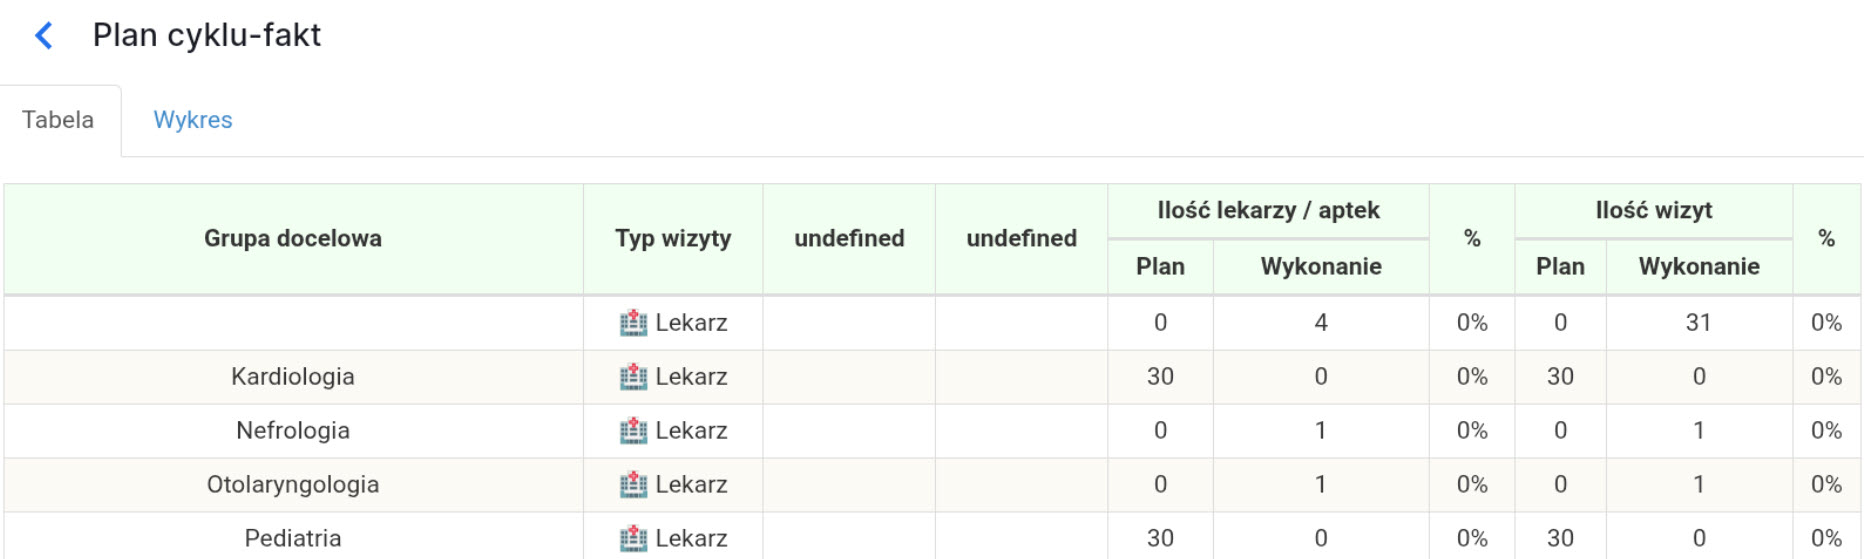
Task: Select the Pediatria group cell
Action: click(x=293, y=538)
